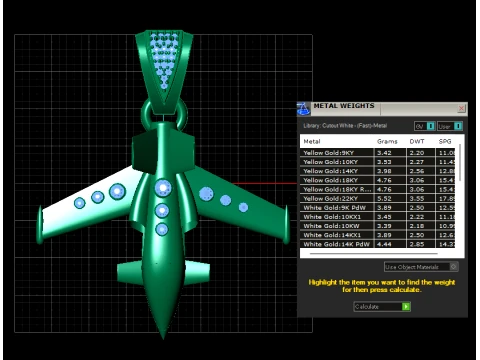
Task: Click the largest gem on the right wing
Action: pyautogui.click(x=206, y=194)
